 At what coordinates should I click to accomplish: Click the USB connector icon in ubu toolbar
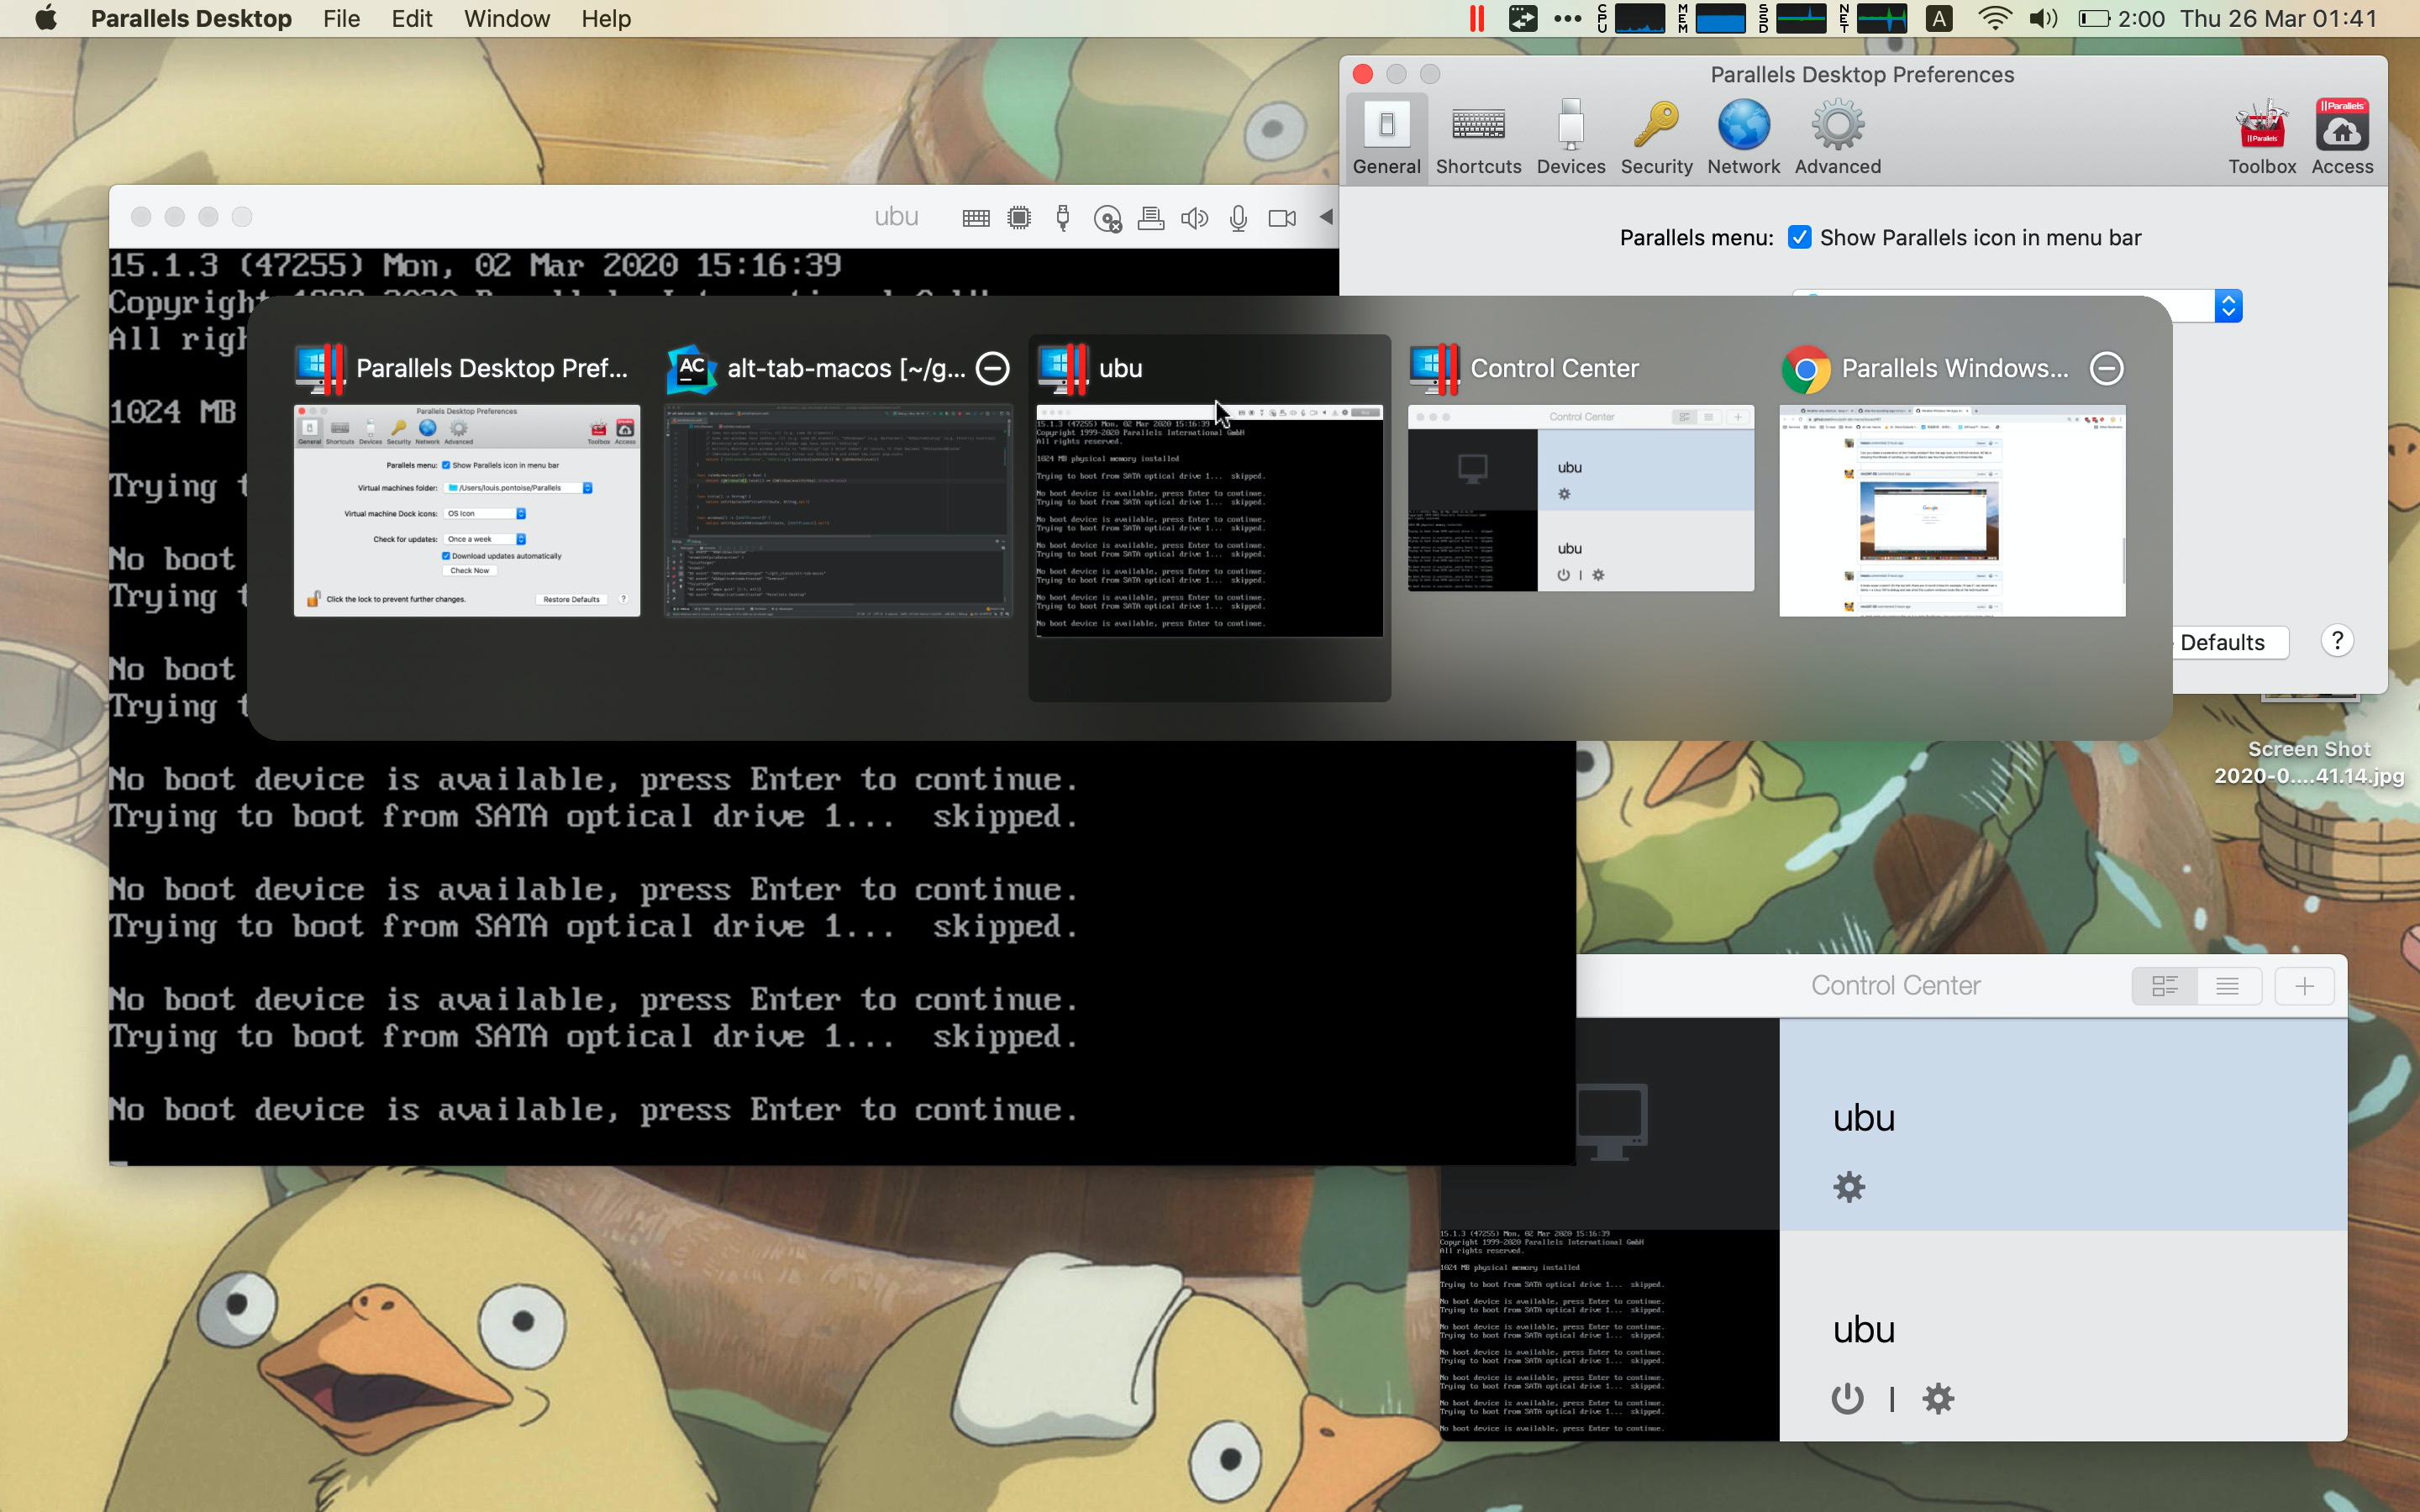pos(1062,218)
